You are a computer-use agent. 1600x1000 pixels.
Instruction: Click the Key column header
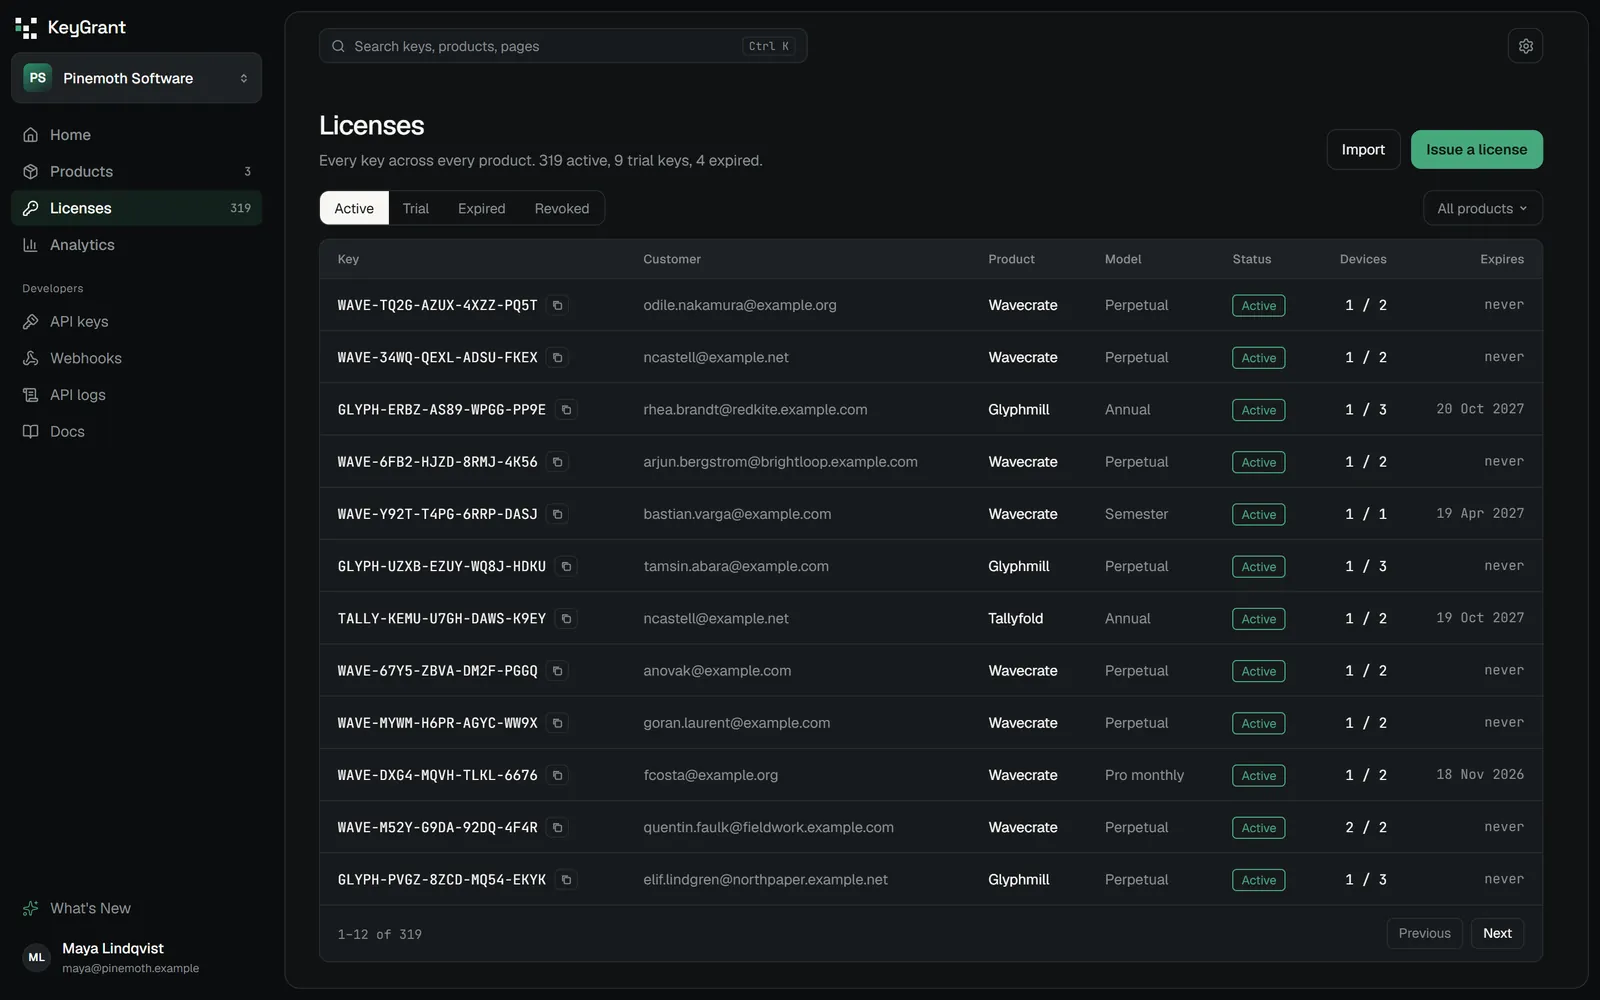348,259
